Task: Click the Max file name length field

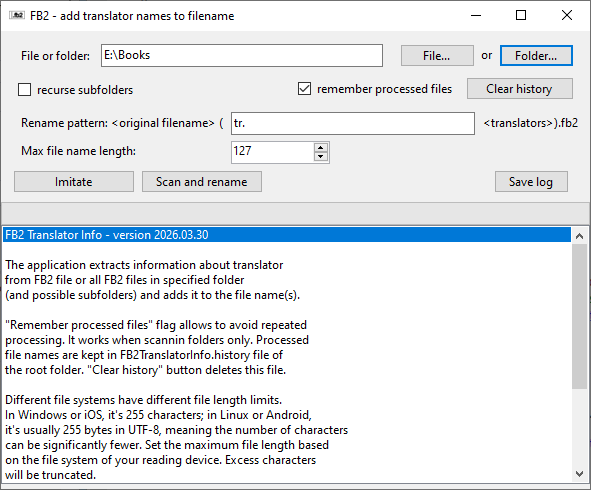Action: (x=272, y=152)
